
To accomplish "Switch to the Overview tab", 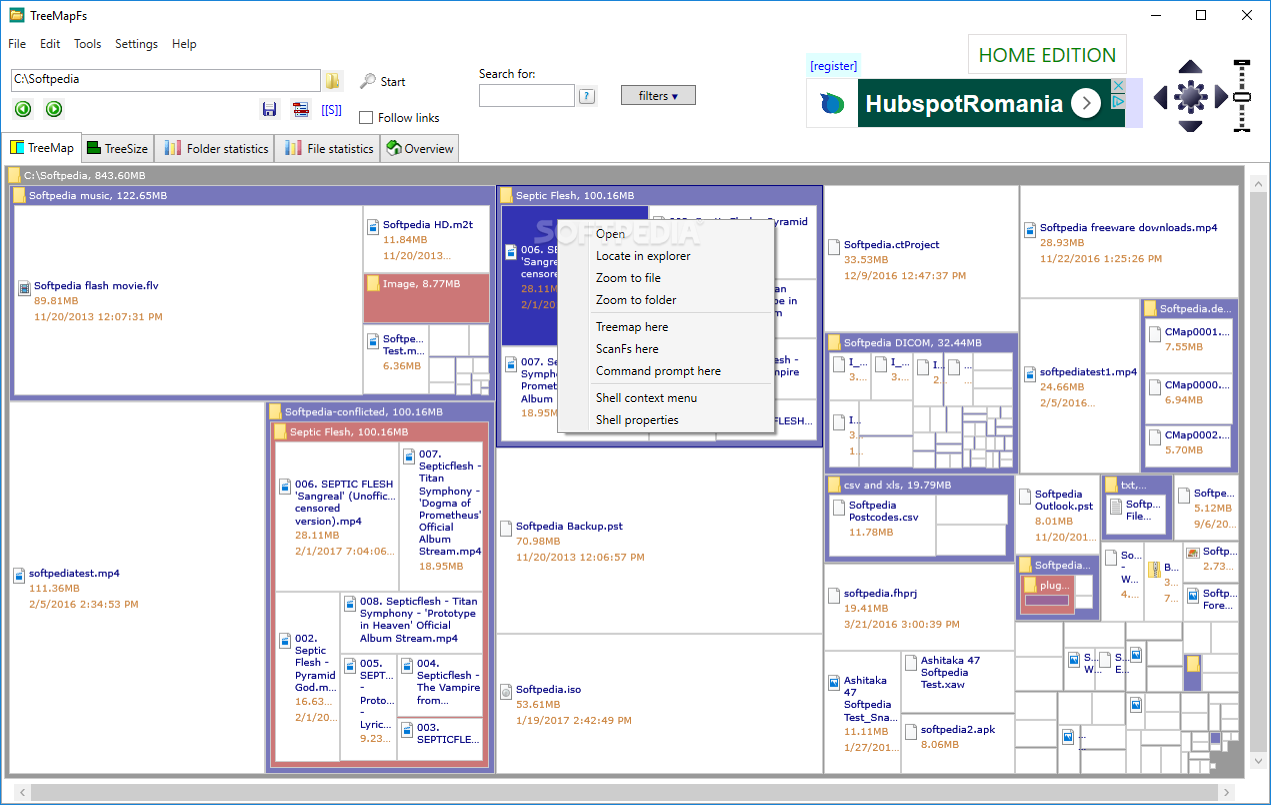I will [x=420, y=149].
